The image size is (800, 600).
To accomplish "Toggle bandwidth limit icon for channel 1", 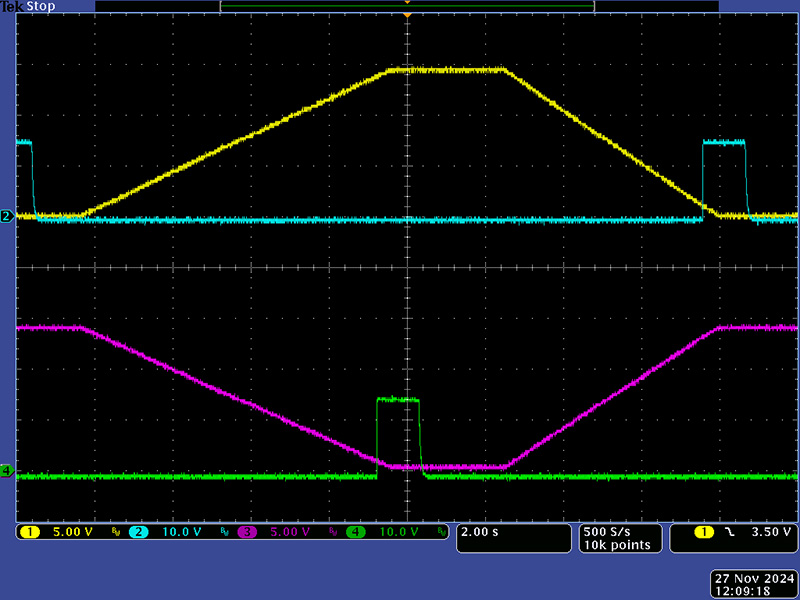I will (115, 533).
